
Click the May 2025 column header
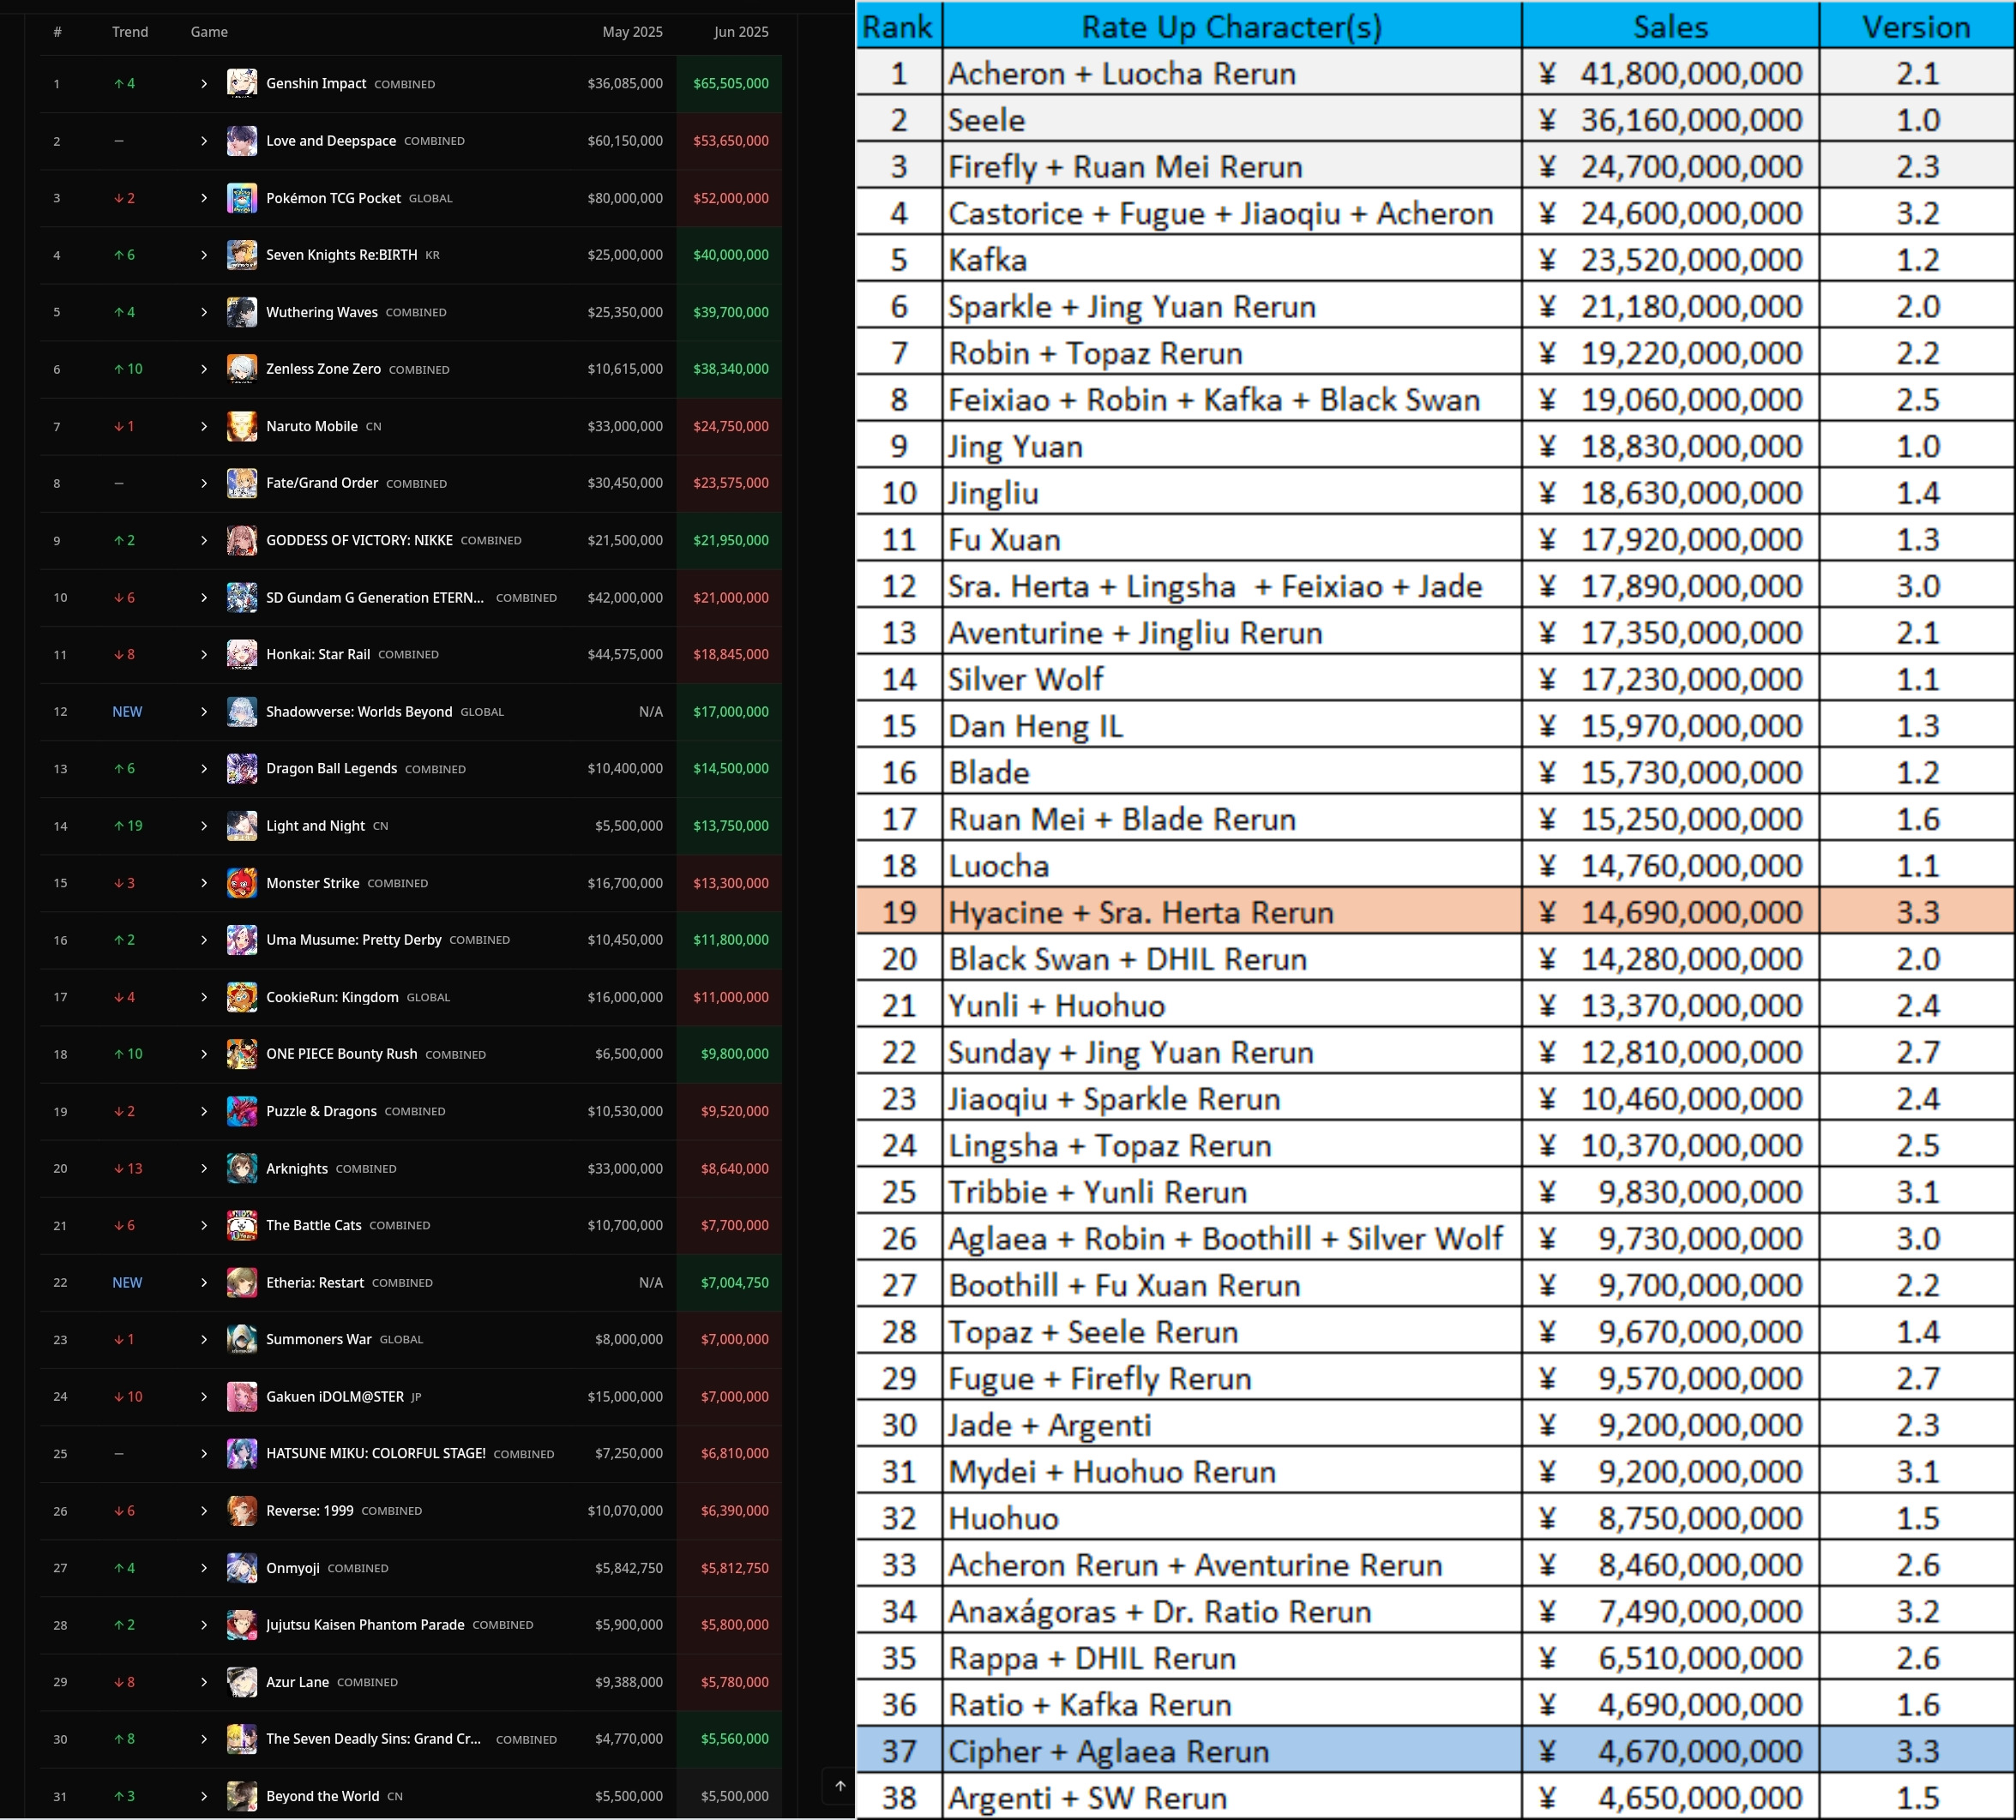pos(632,32)
